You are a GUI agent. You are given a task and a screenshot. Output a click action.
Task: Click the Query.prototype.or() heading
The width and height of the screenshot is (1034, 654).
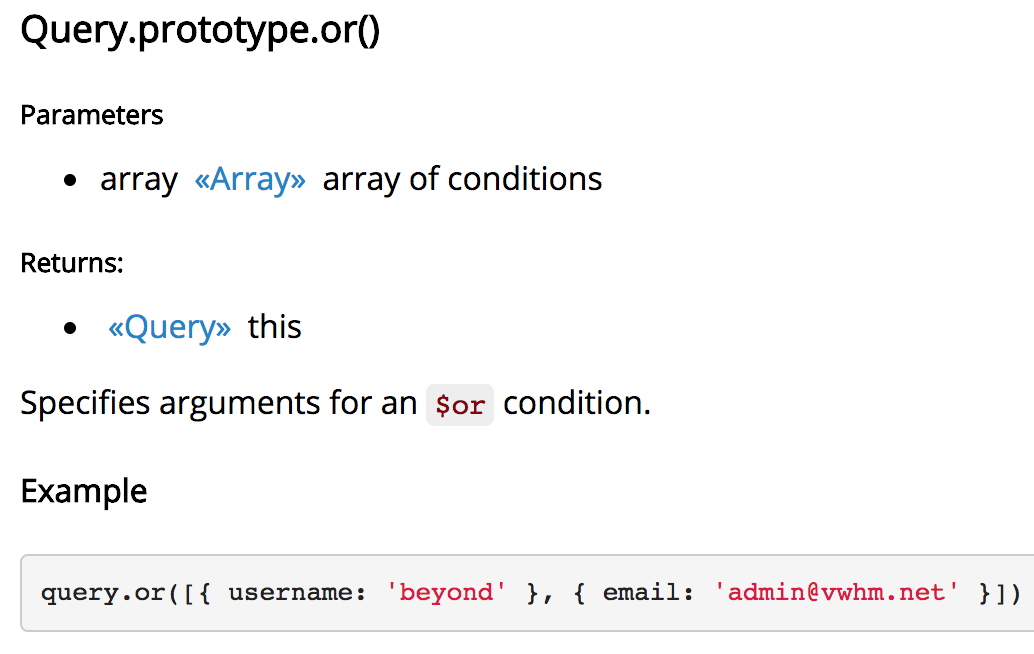200,30
